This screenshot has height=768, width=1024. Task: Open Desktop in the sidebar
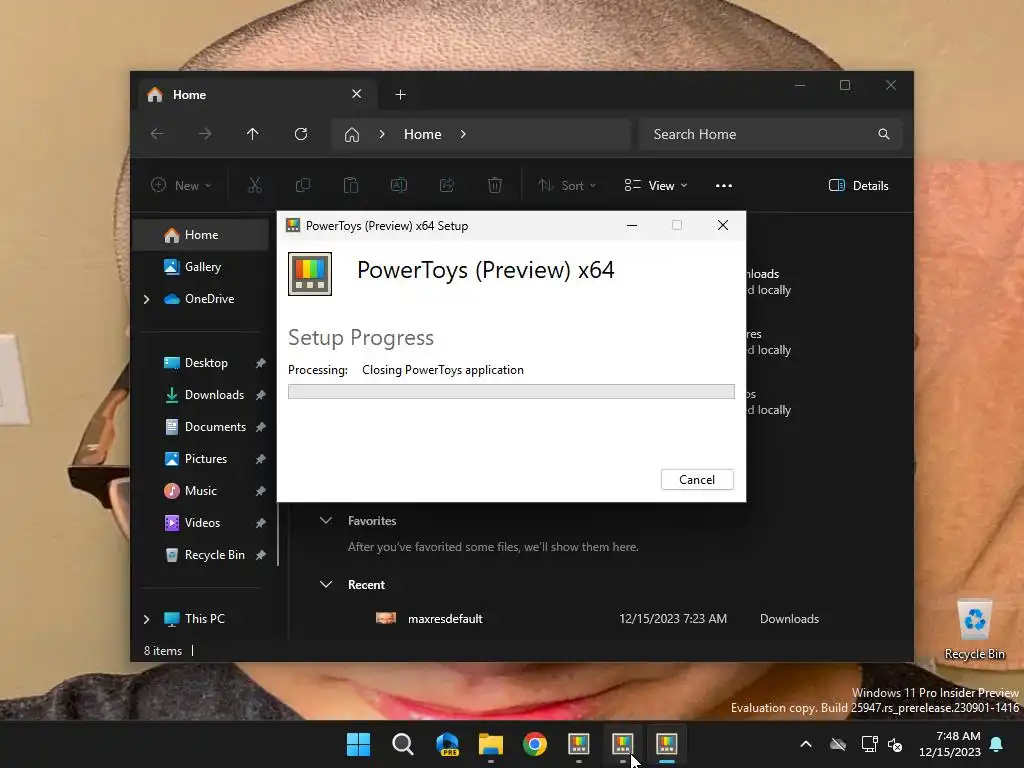click(206, 362)
